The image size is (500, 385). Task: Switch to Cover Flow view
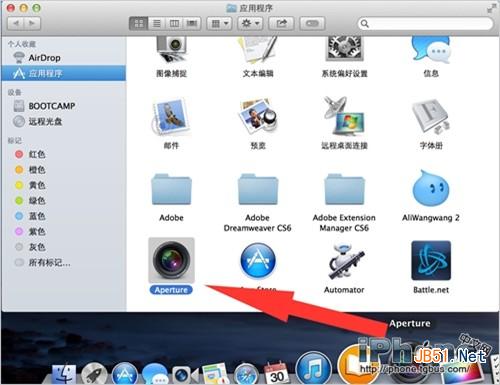[x=192, y=23]
